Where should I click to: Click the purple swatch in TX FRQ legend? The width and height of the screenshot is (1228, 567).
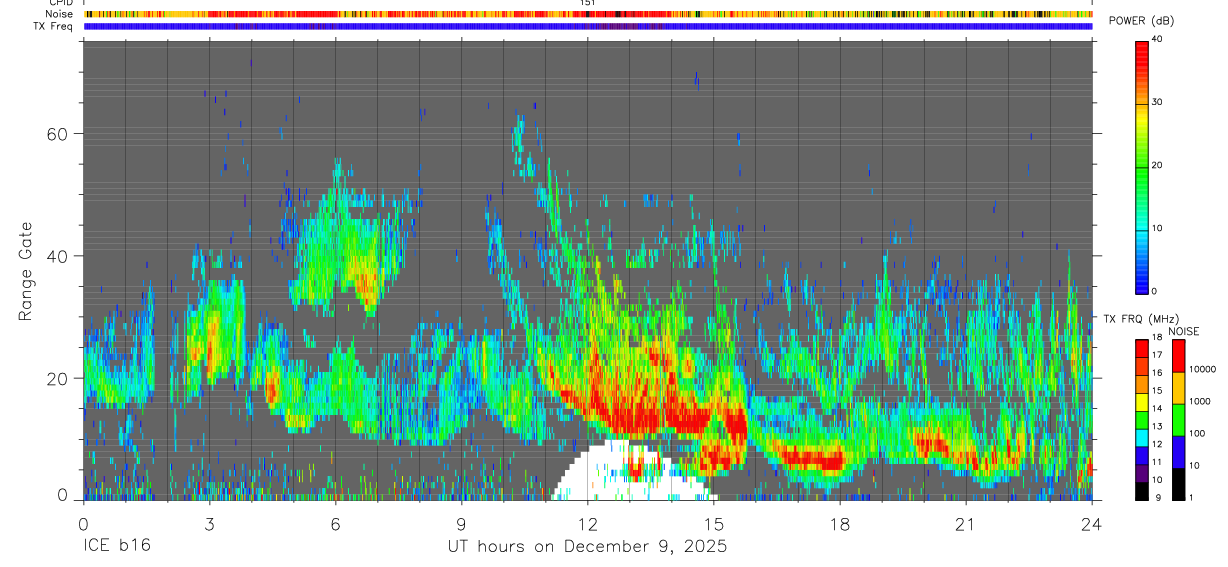(x=1141, y=471)
